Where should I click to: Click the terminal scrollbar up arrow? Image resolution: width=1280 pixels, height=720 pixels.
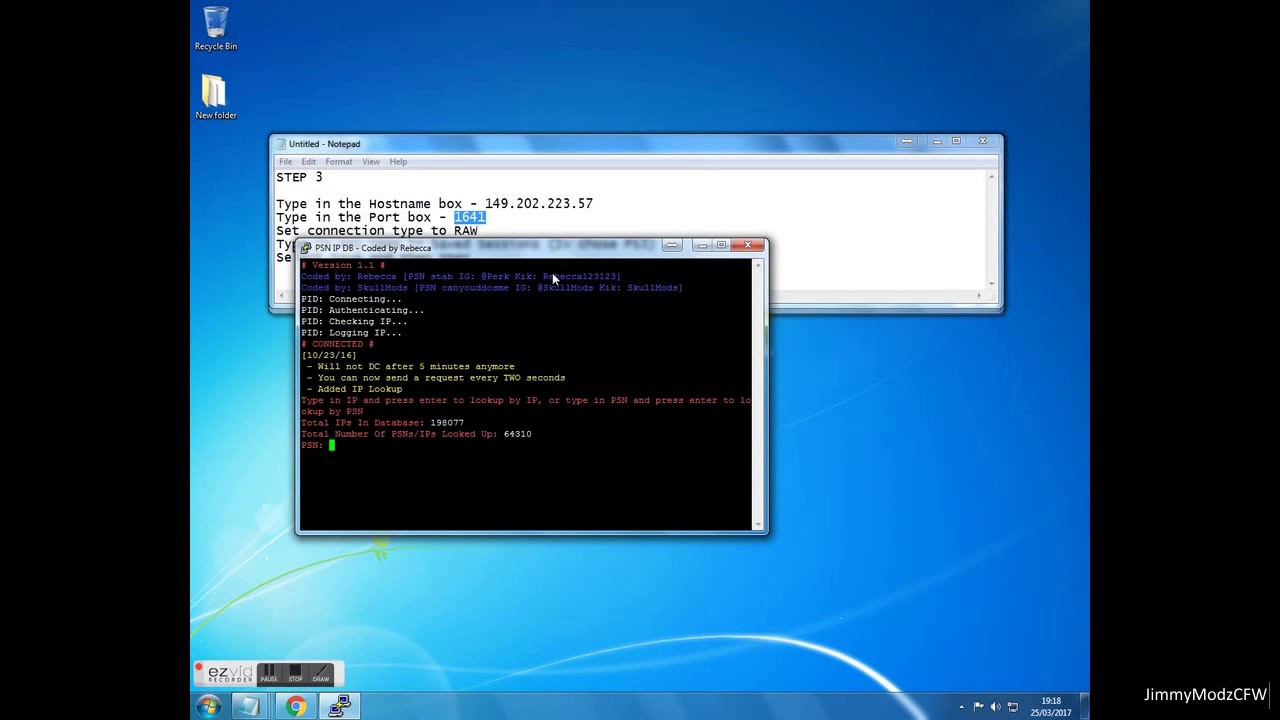[758, 265]
